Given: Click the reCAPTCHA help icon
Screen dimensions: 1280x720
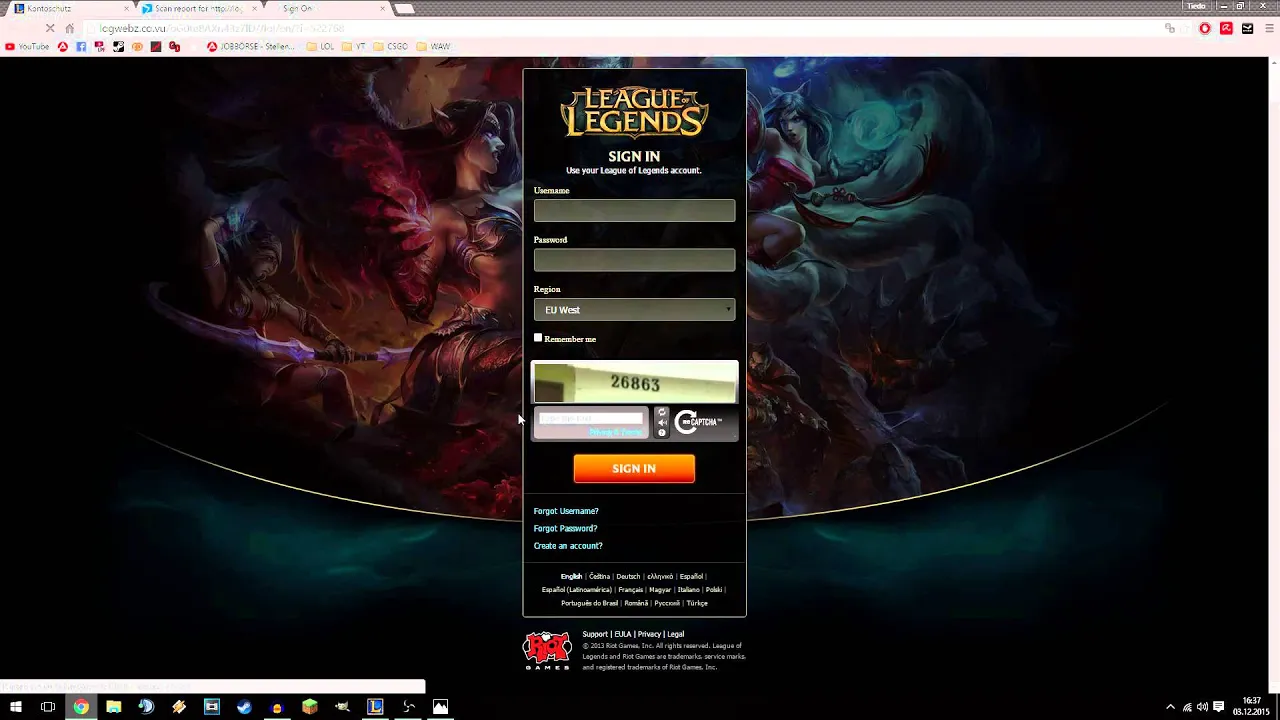Looking at the screenshot, I should point(661,433).
